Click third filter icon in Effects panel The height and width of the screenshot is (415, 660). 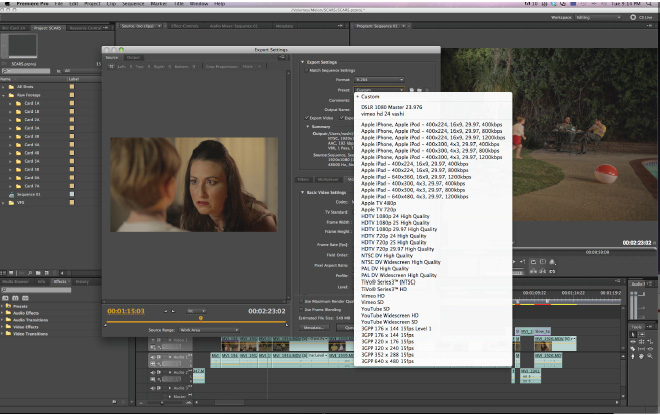tap(25, 298)
